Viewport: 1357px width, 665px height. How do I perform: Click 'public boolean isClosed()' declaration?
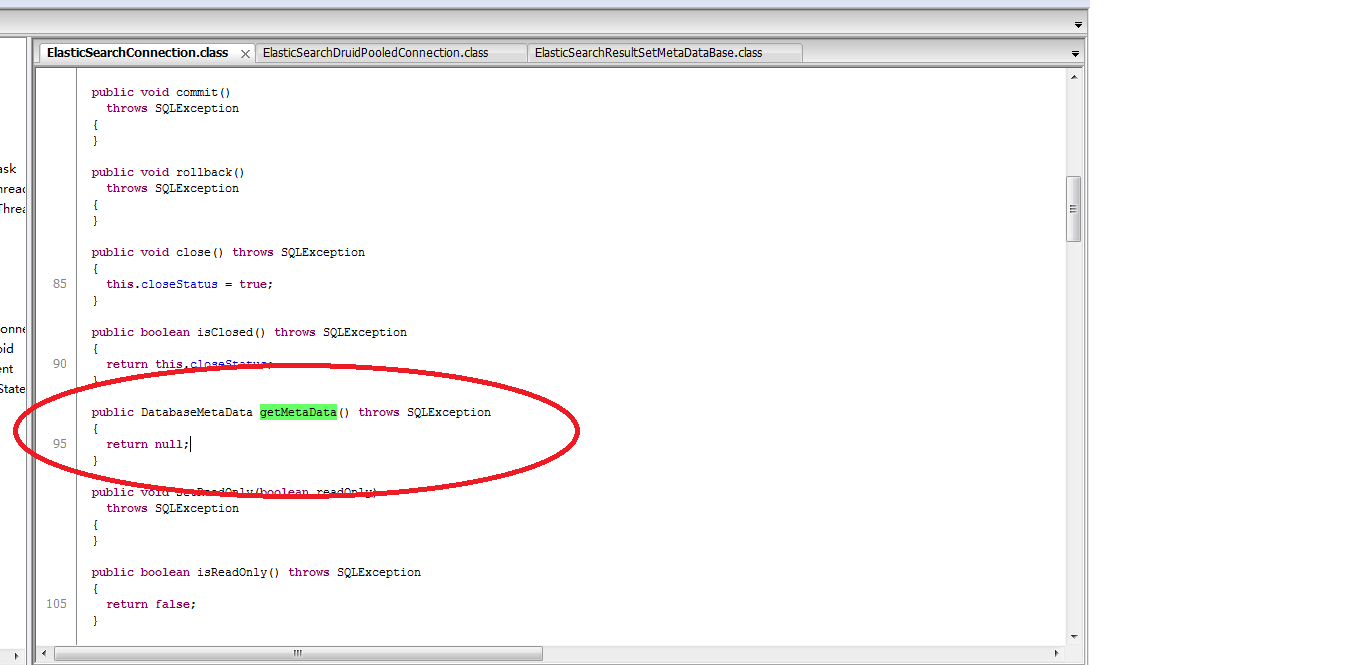[x=249, y=332]
